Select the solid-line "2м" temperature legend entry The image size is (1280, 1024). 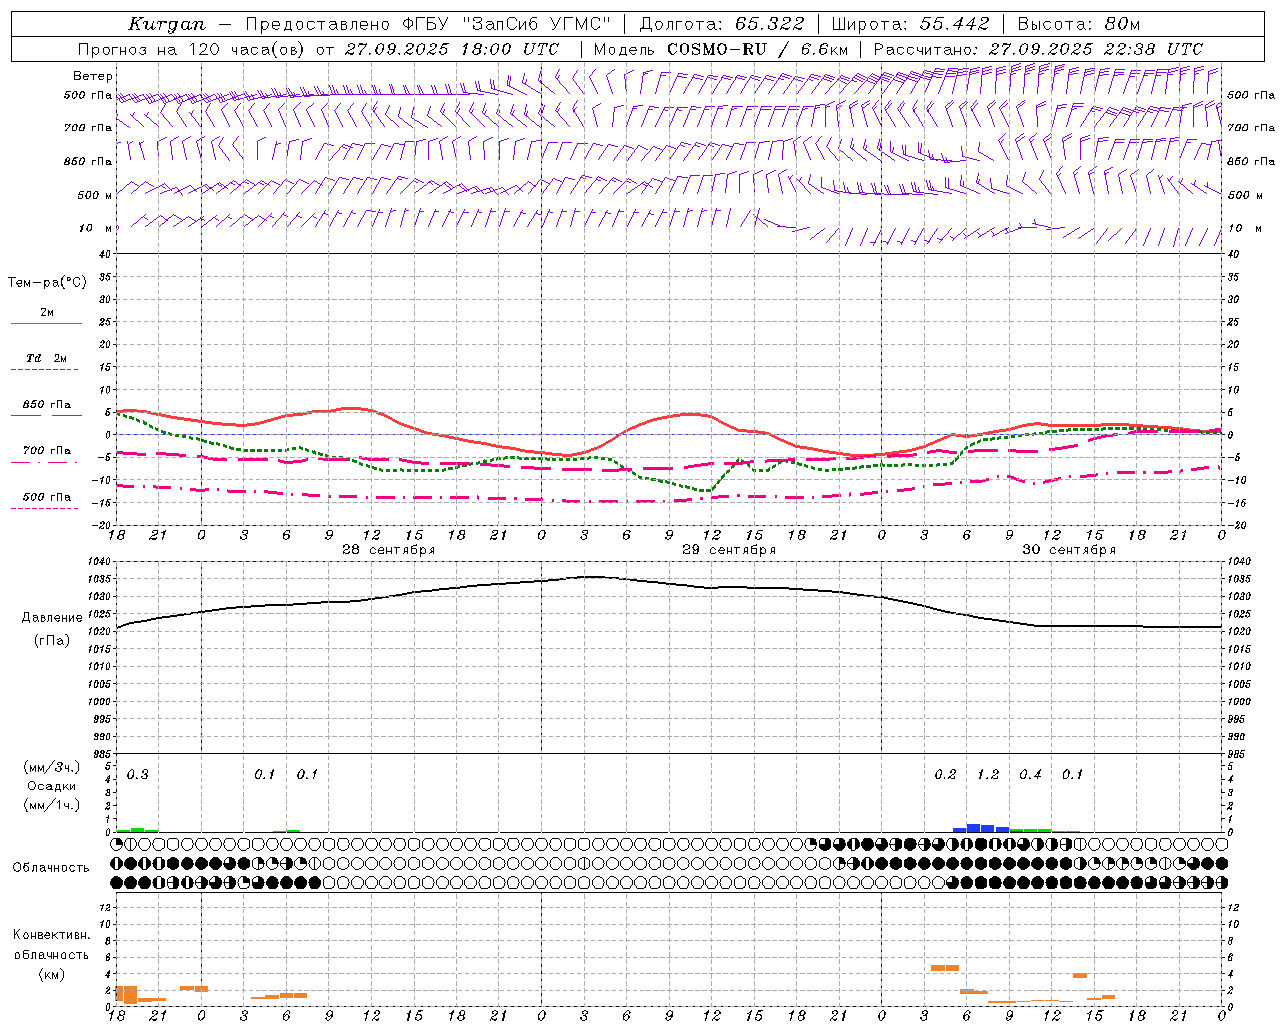tap(47, 313)
